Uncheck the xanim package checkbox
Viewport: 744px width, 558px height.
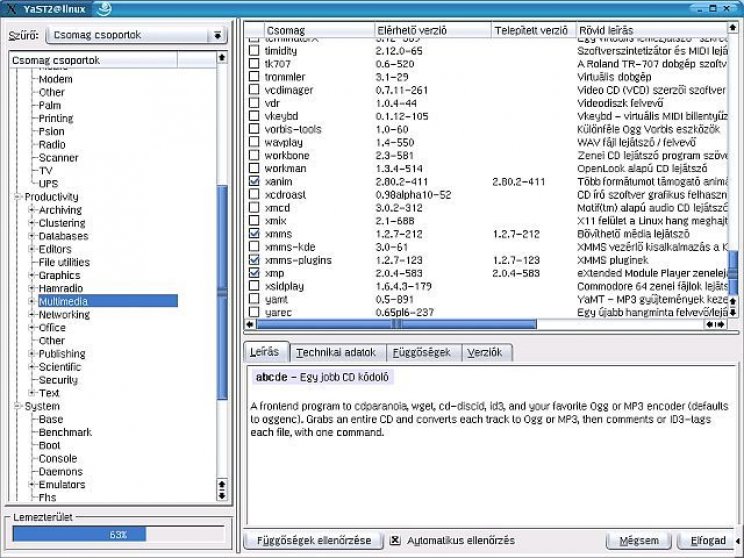tap(254, 181)
